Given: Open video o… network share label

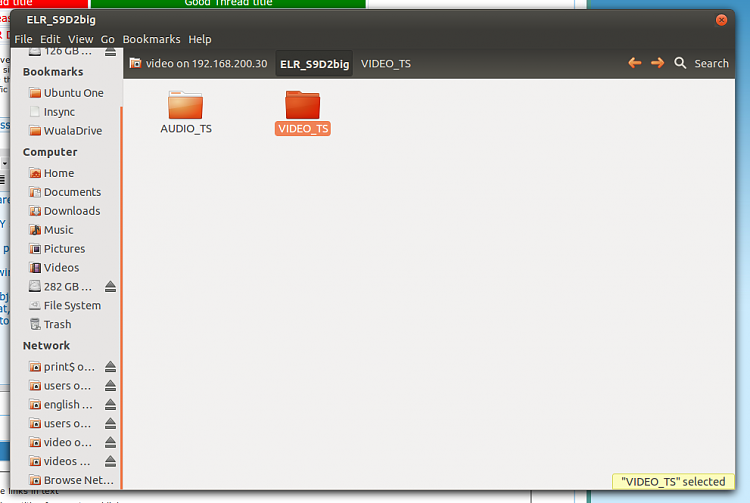Looking at the screenshot, I should point(67,443).
